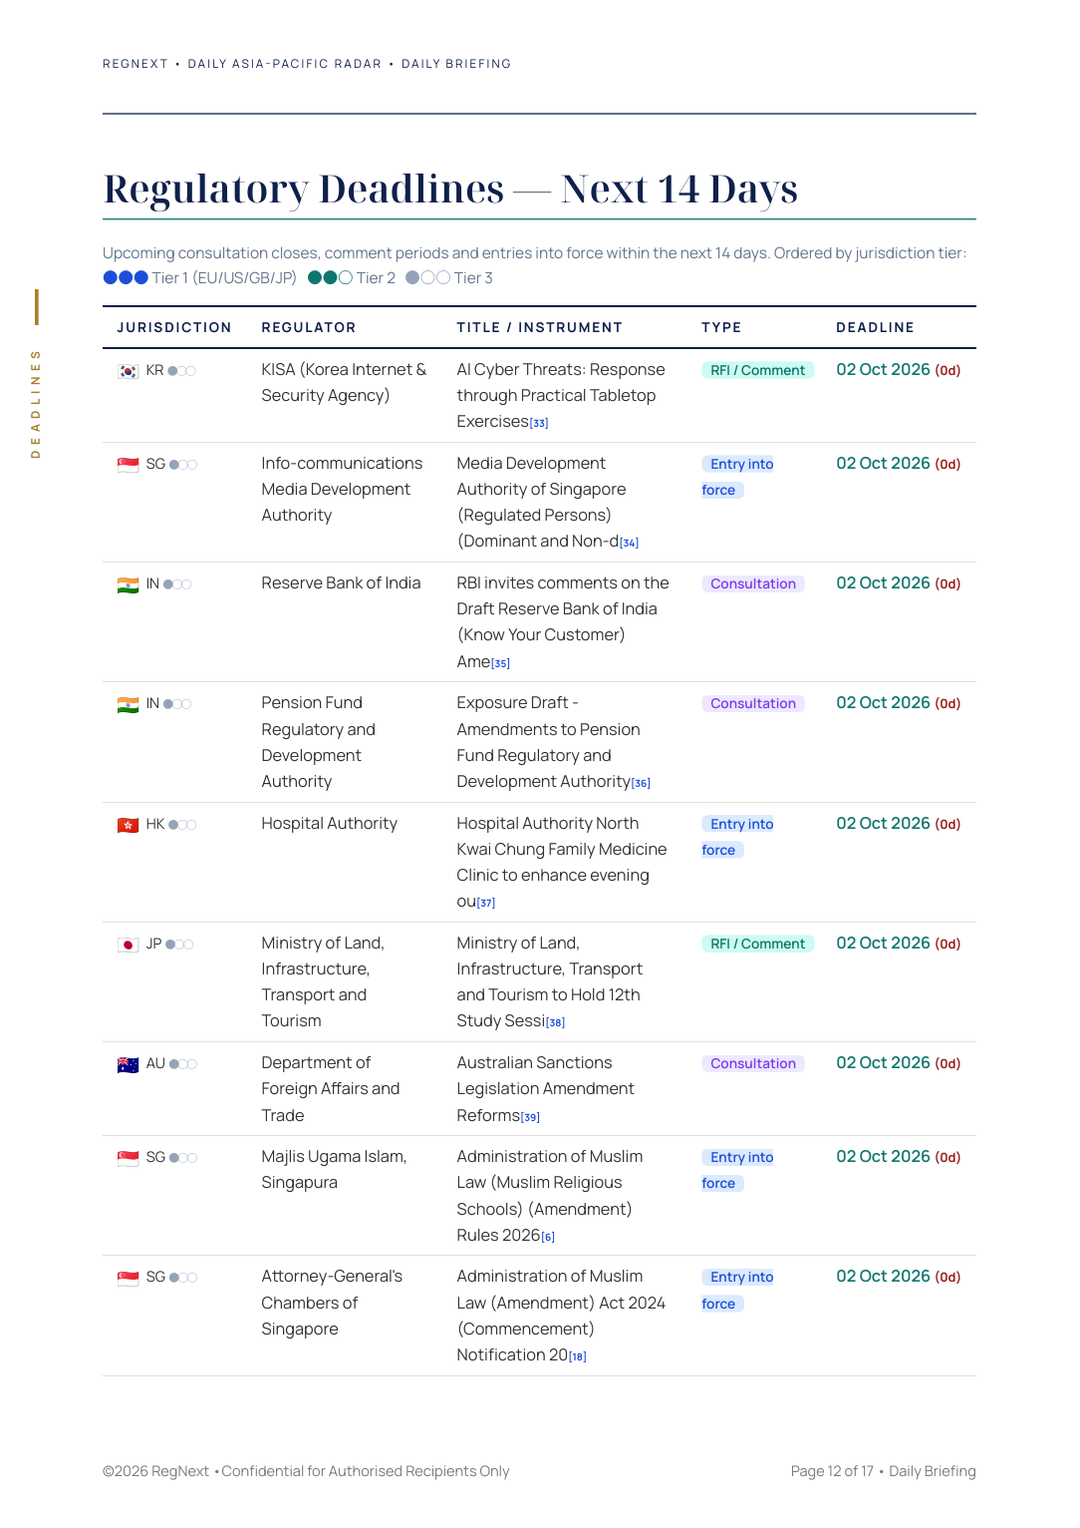Click RFI / Comment badge in Ministry of Land row

[758, 944]
